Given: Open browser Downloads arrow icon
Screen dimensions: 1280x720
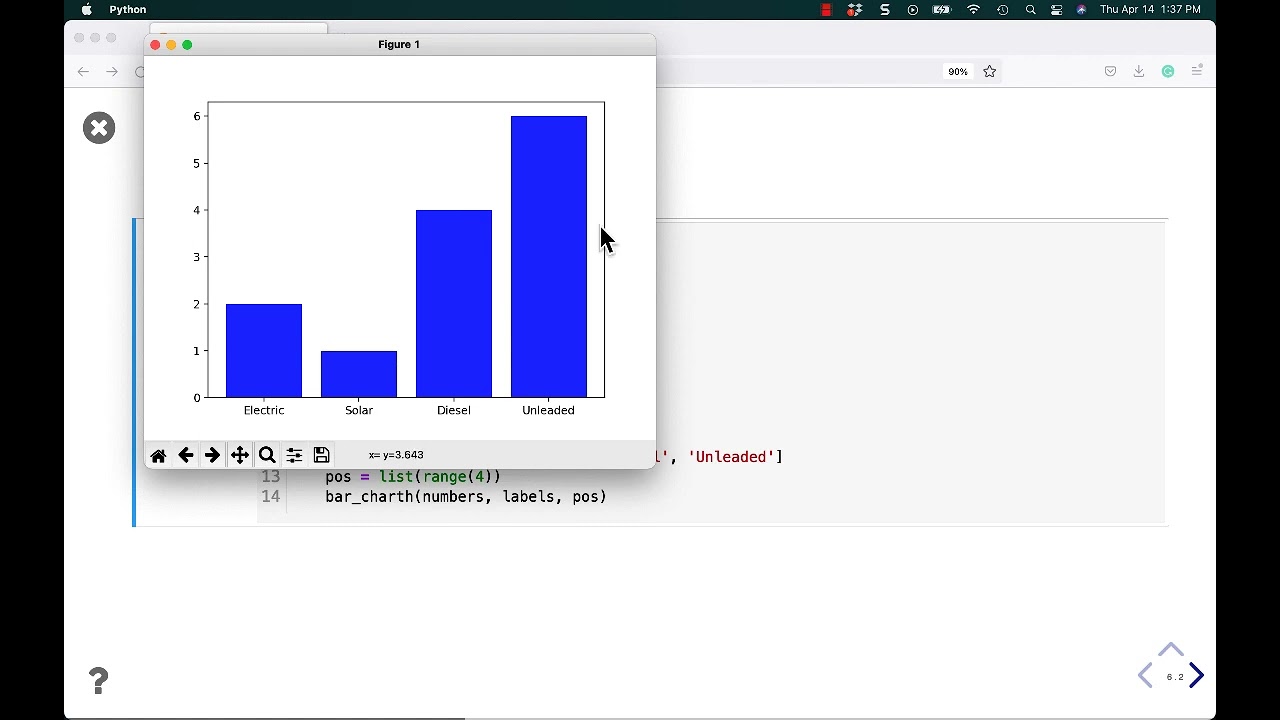Looking at the screenshot, I should click(1138, 71).
